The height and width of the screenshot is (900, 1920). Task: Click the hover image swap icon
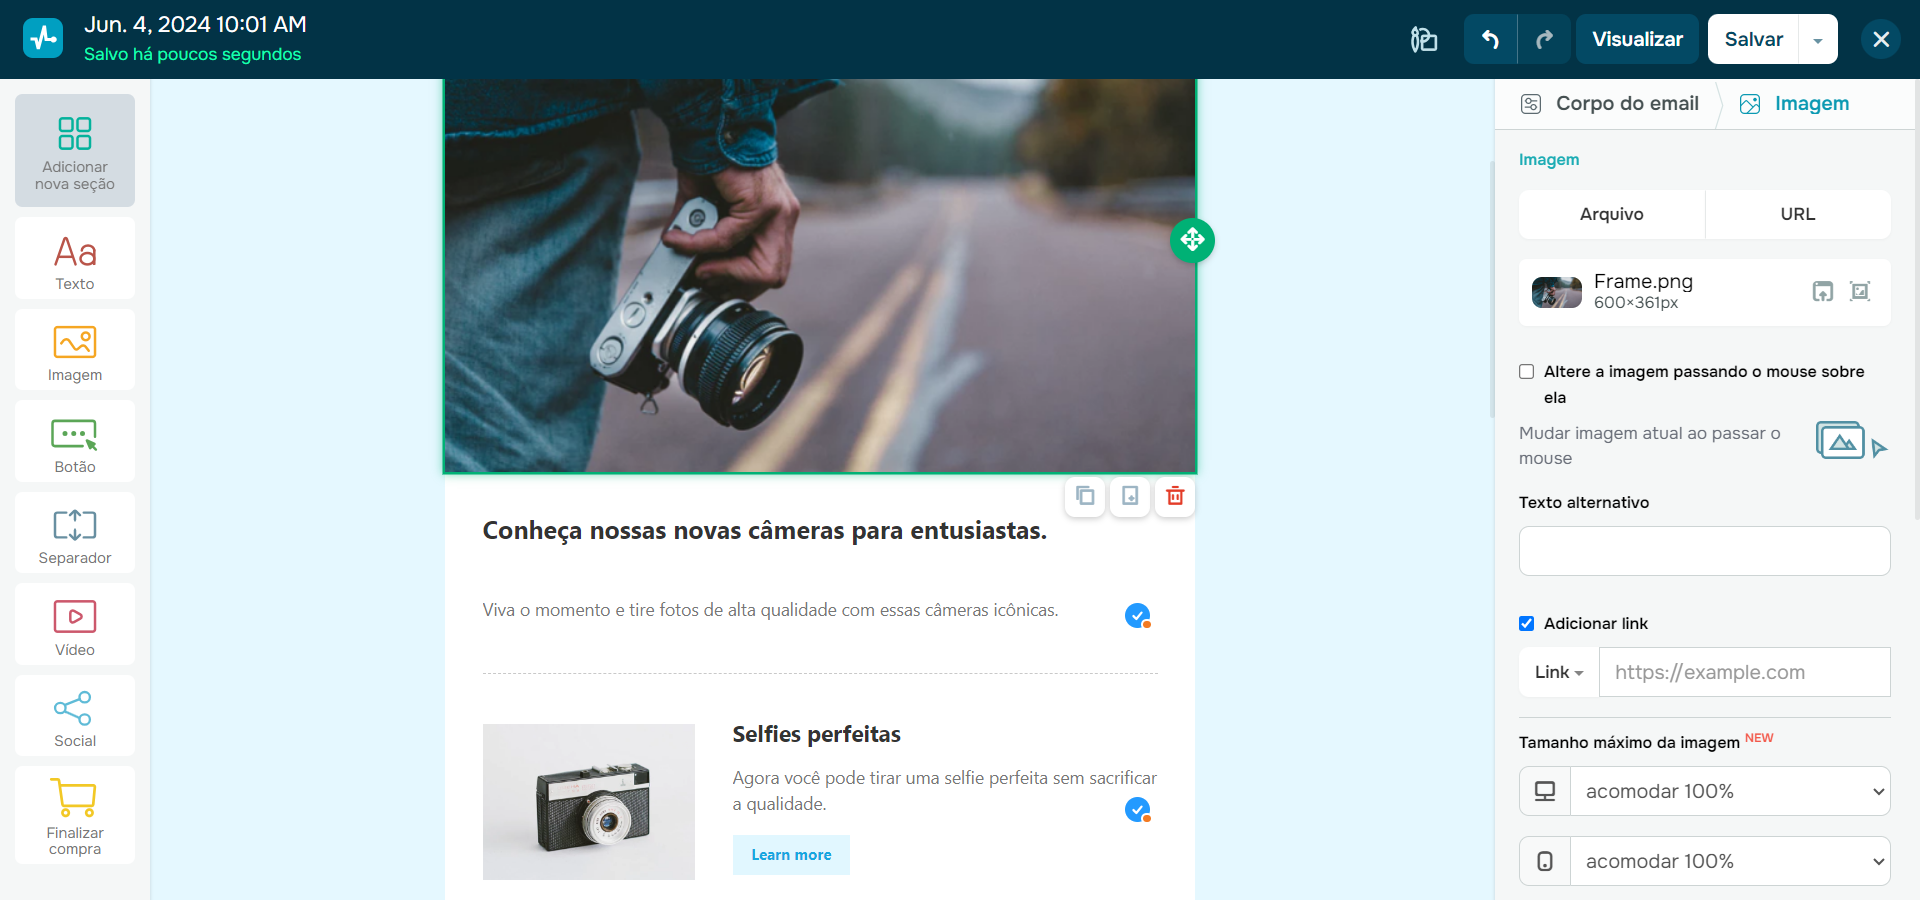(x=1851, y=441)
